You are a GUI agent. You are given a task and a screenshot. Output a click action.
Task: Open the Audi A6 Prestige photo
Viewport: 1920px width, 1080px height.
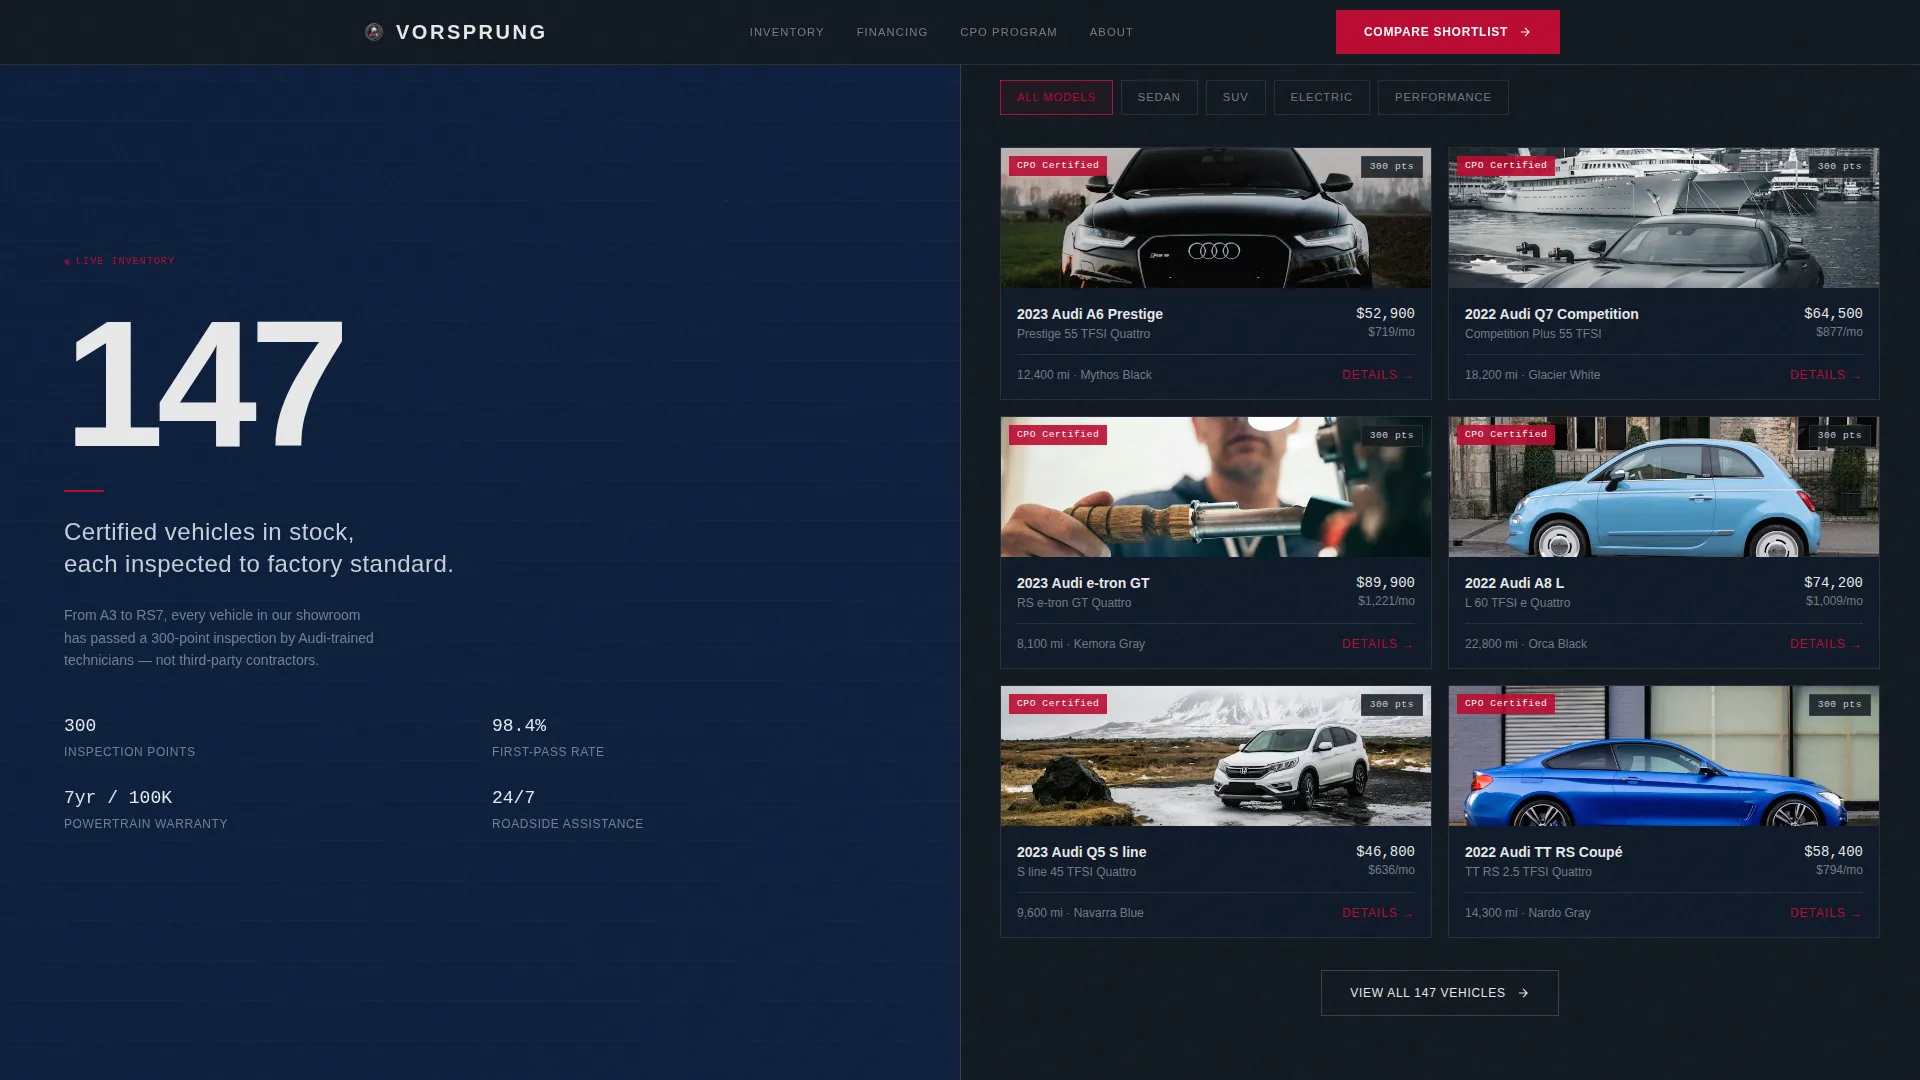coord(1215,218)
